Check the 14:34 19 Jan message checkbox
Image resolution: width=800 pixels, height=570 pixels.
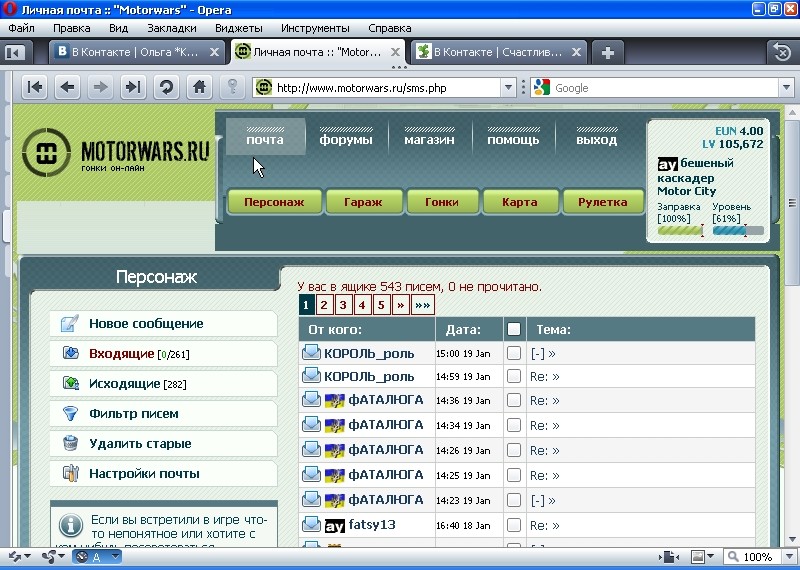pos(514,425)
